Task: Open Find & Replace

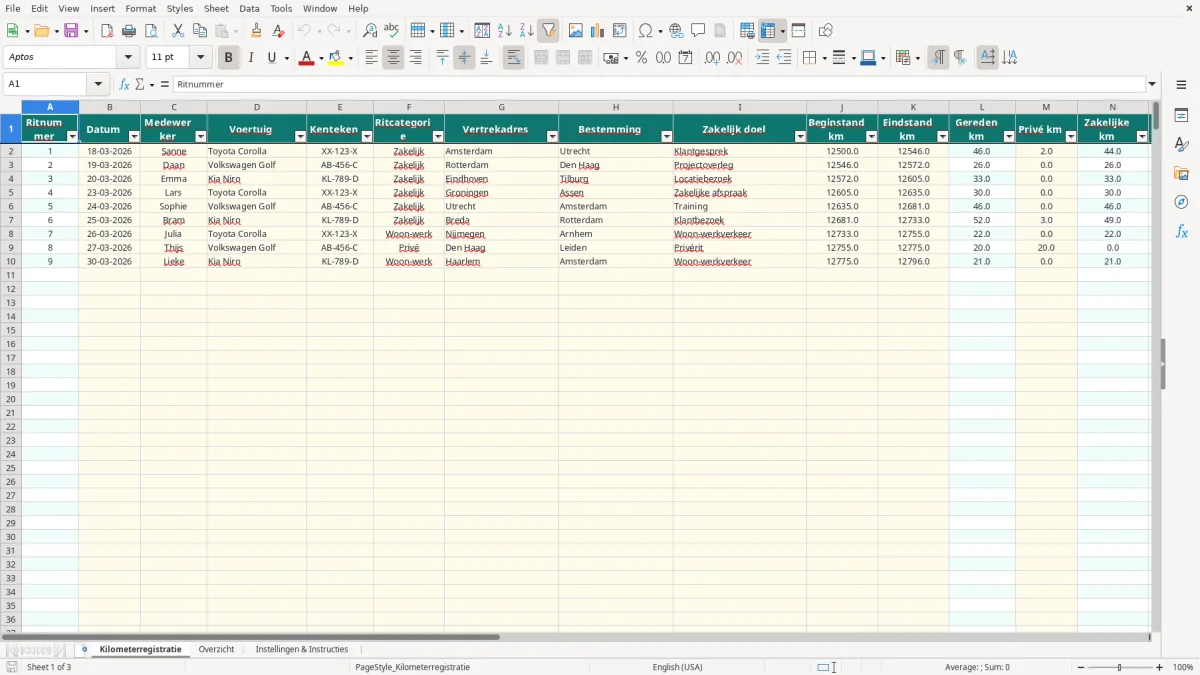Action: tap(370, 31)
